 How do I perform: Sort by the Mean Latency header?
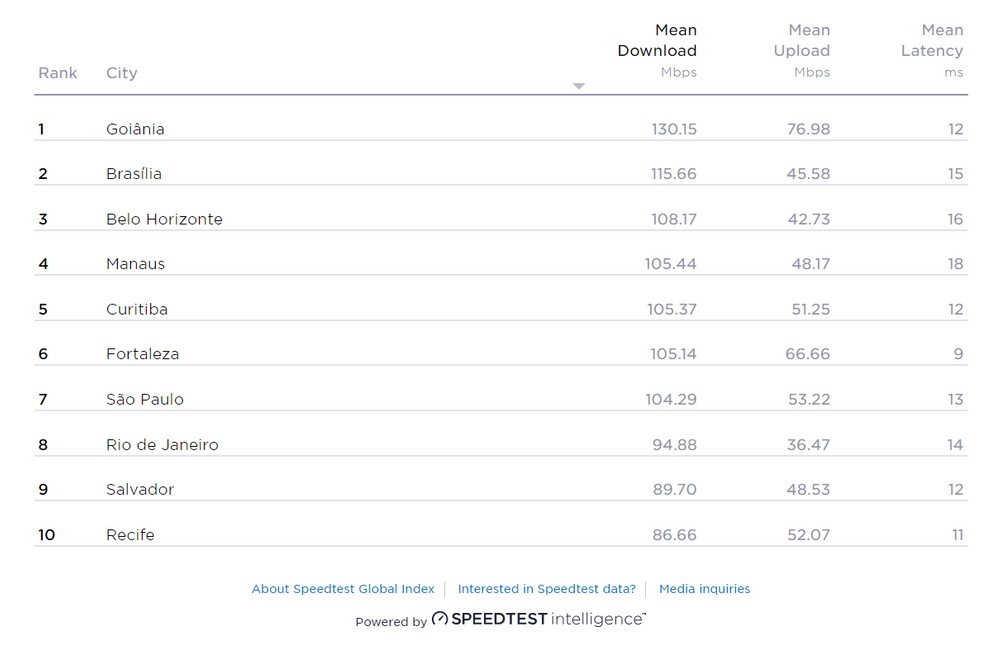932,41
